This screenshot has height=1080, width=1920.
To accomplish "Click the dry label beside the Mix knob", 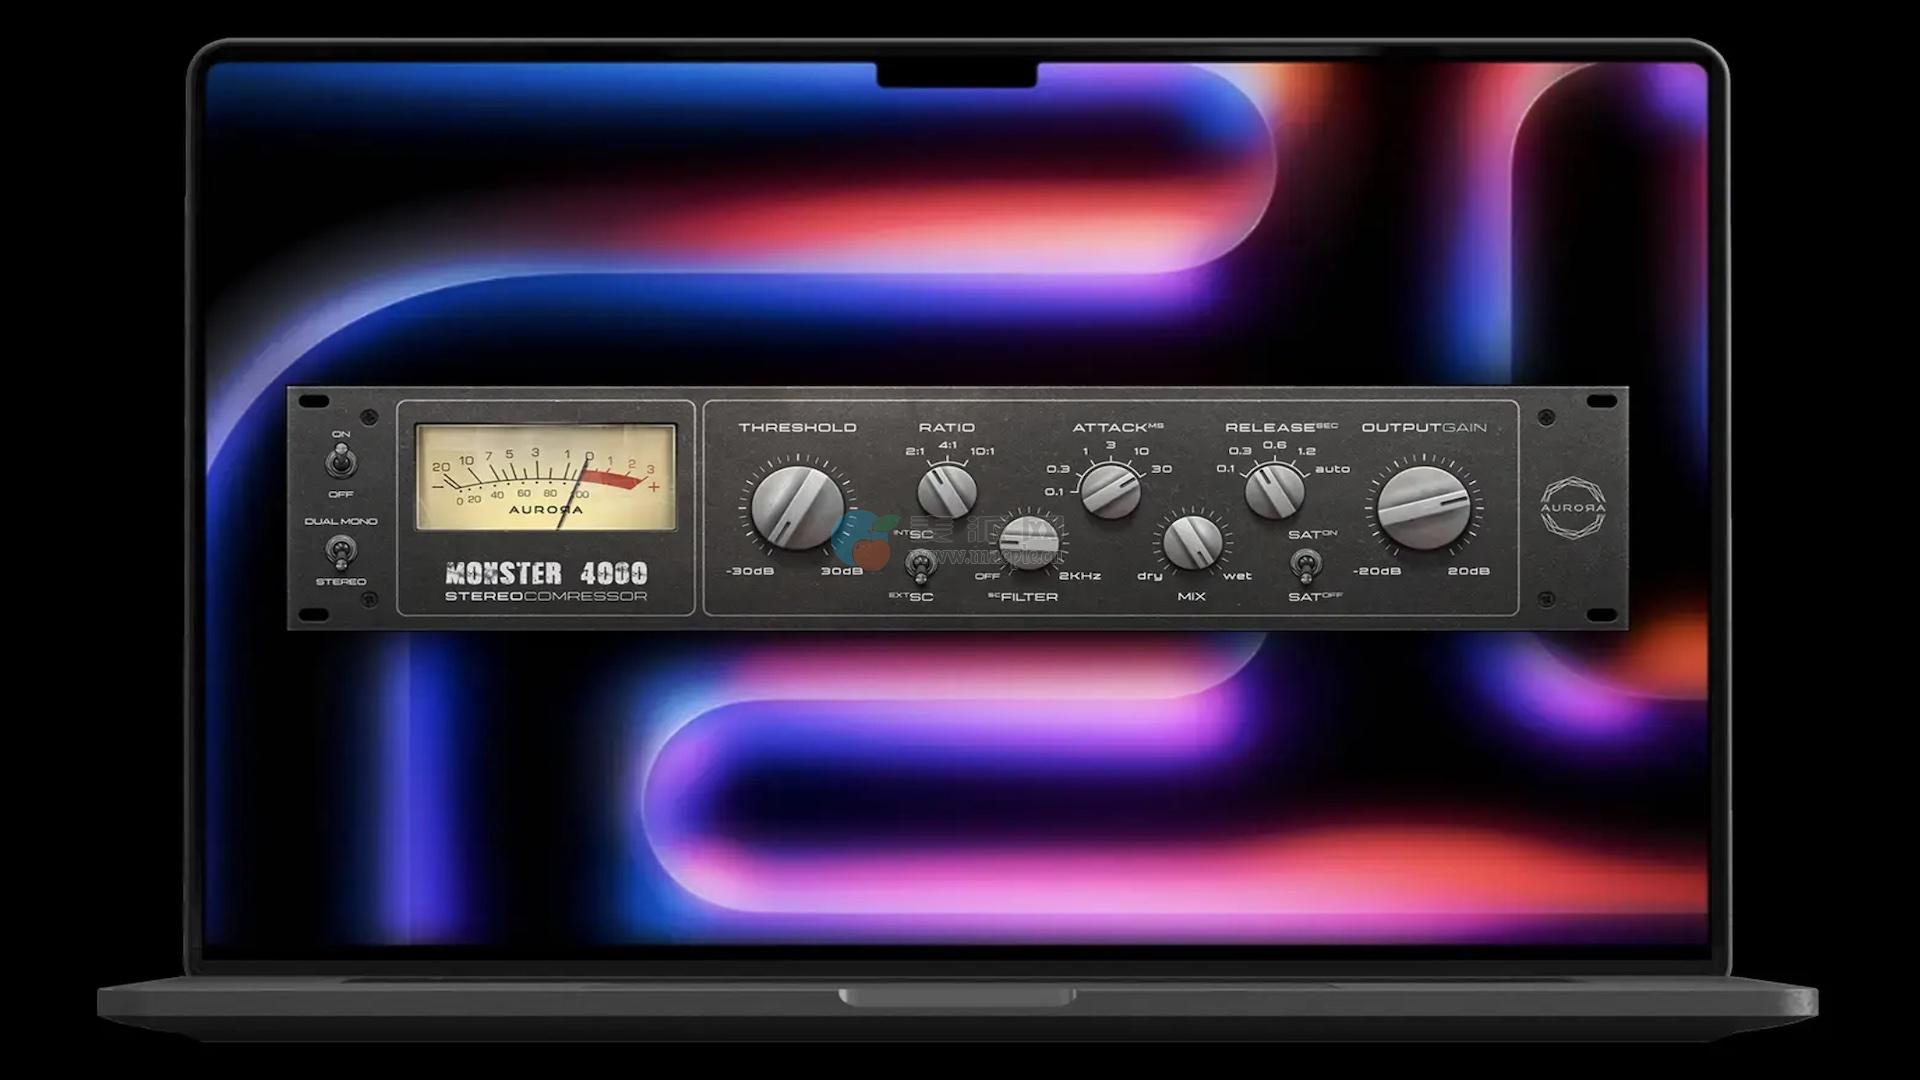I will [1150, 576].
